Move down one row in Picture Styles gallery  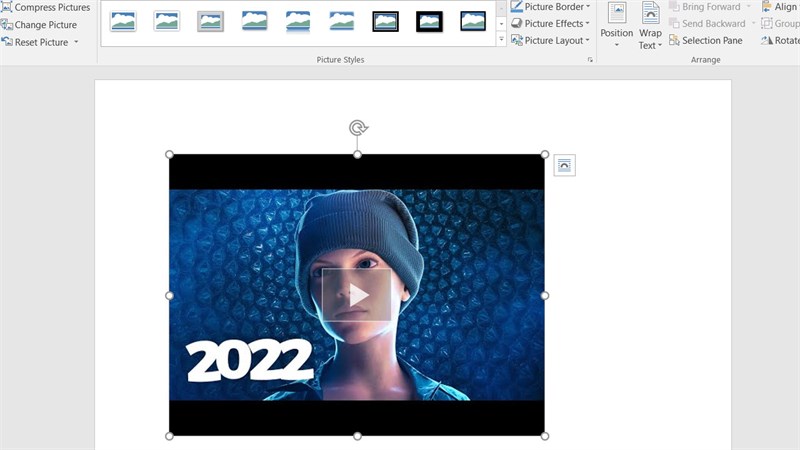click(501, 24)
